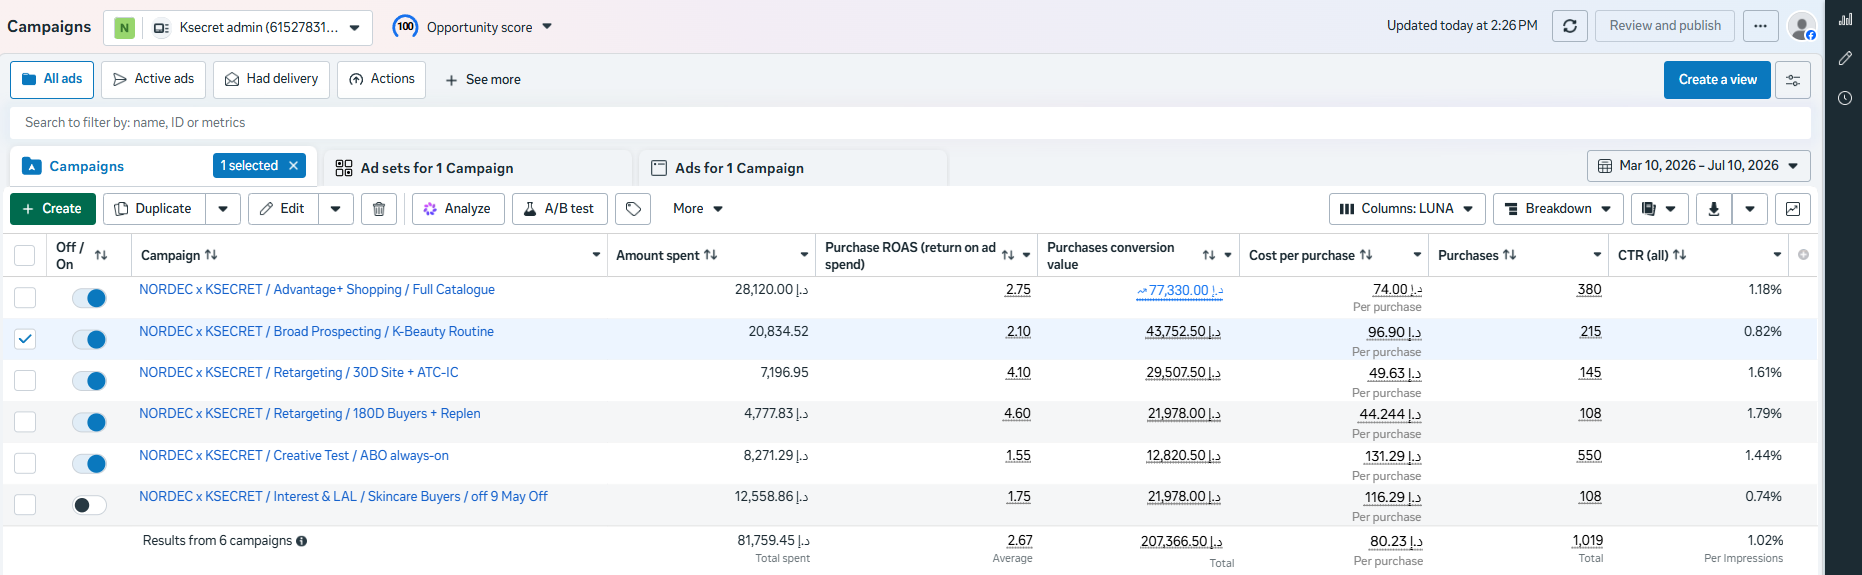Open the Breakdown dropdown

tap(1558, 209)
